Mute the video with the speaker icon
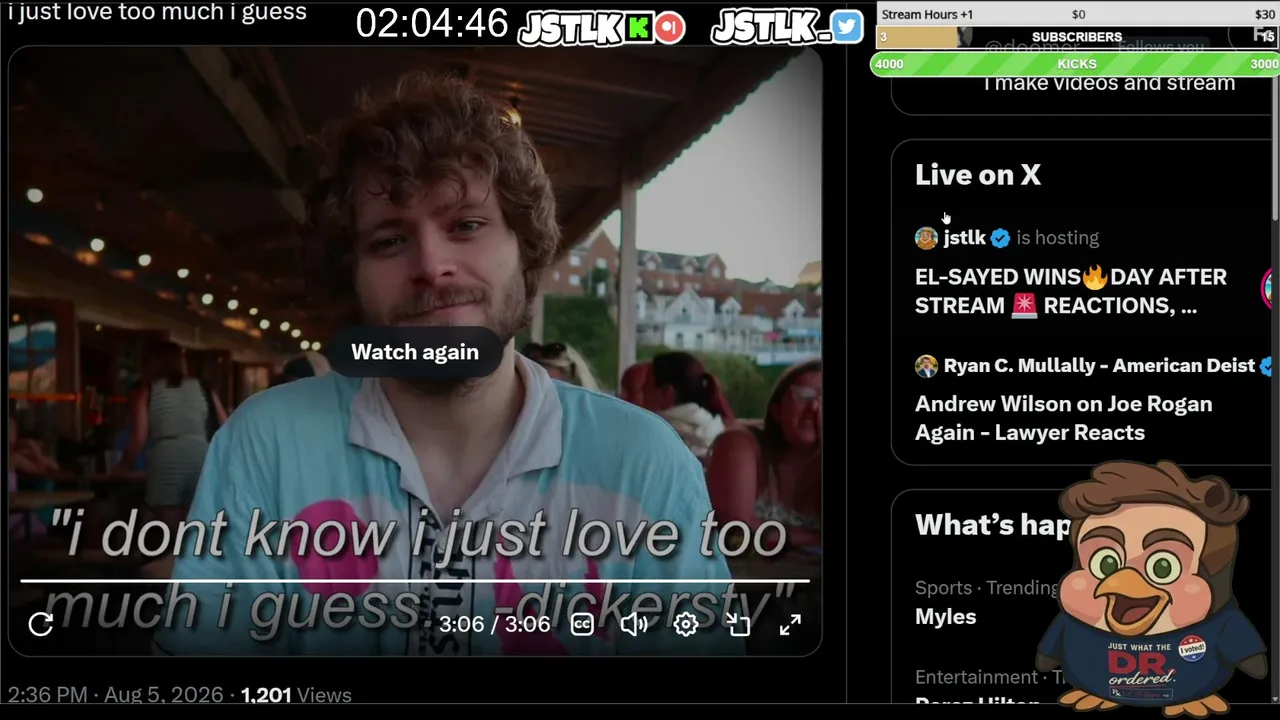The width and height of the screenshot is (1280, 720). coord(634,625)
